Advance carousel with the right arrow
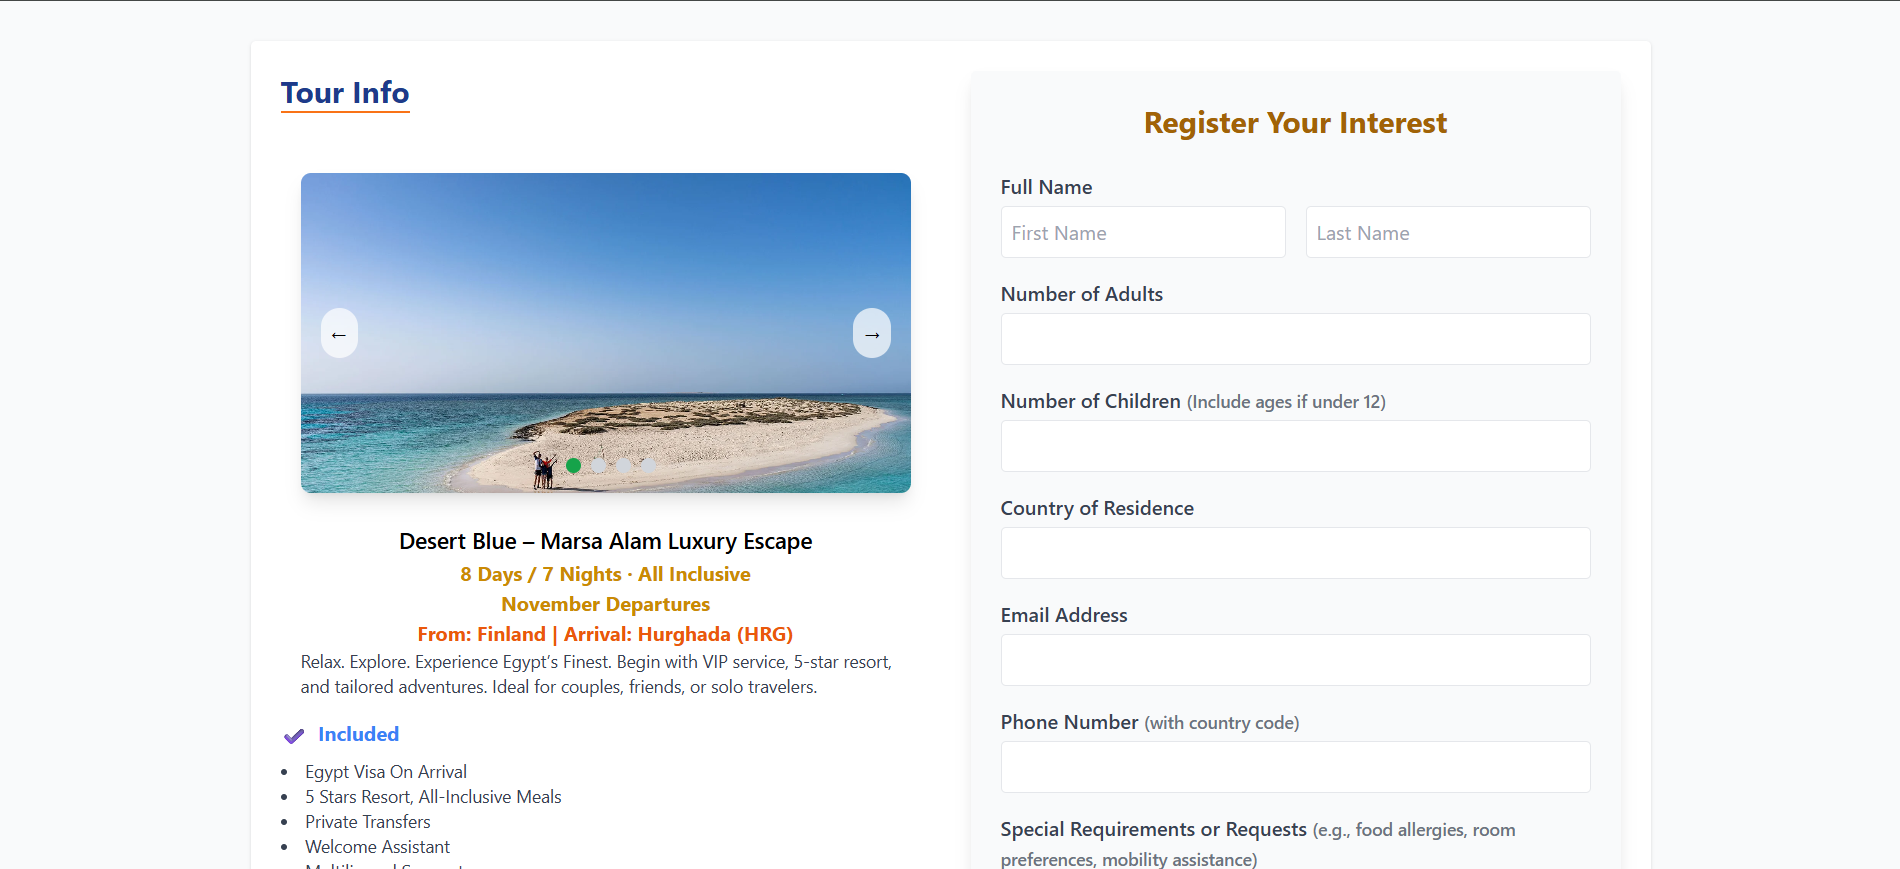The height and width of the screenshot is (869, 1900). (871, 334)
